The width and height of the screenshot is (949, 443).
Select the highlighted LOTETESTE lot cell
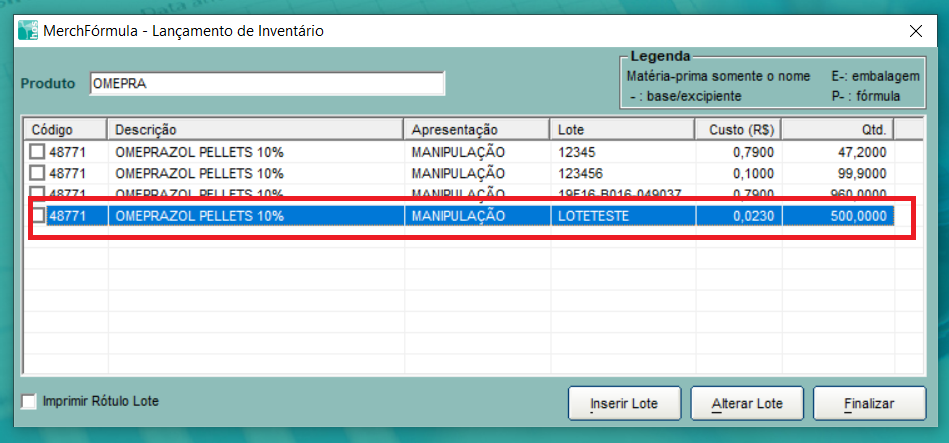622,216
